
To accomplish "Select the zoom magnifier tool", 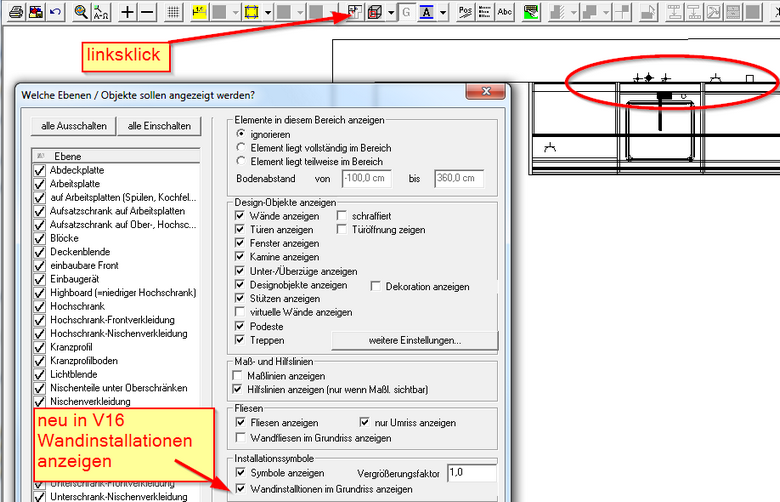I will (x=81, y=12).
